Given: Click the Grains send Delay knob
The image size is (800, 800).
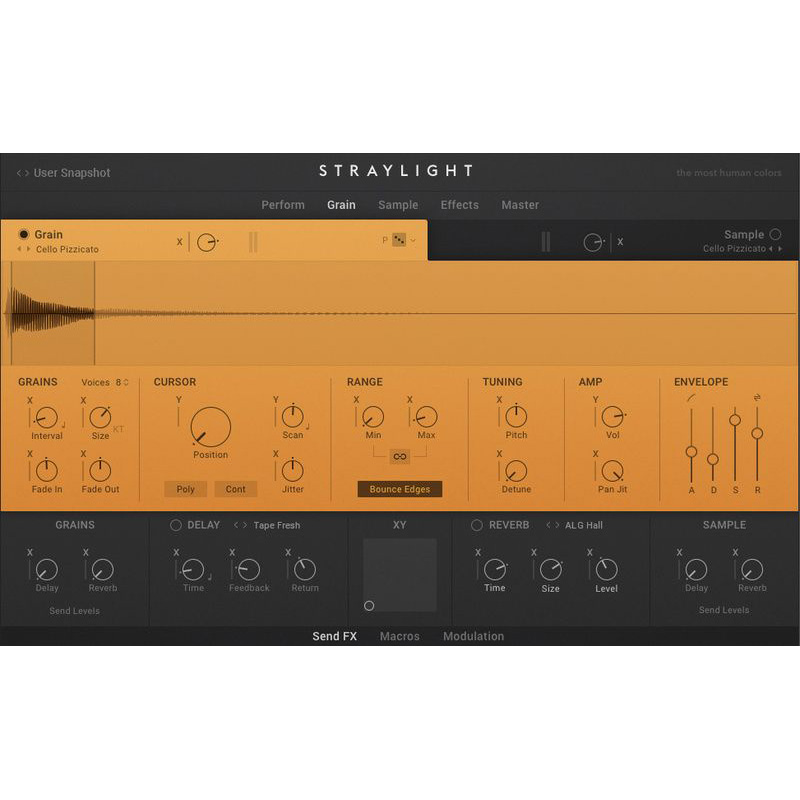Looking at the screenshot, I should (x=47, y=570).
